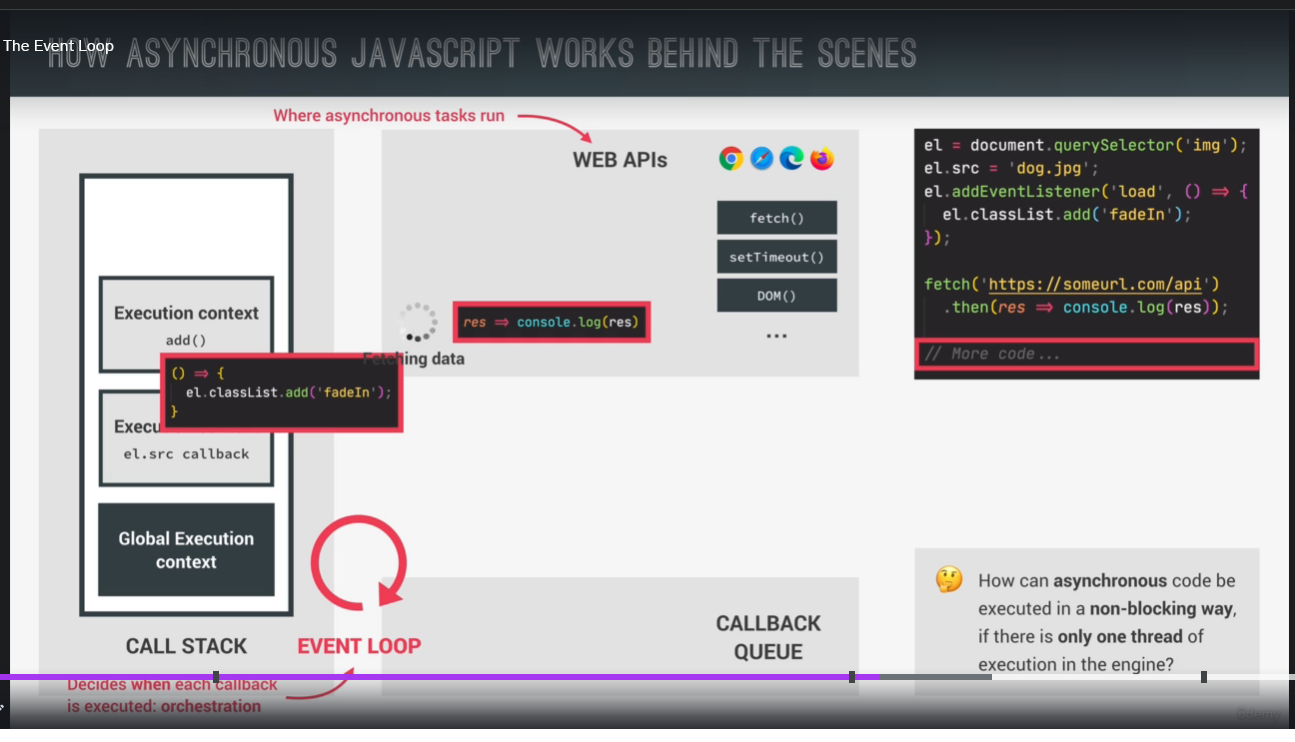
Task: Jump to the middle chapter marker on timeline
Action: pyautogui.click(x=852, y=677)
